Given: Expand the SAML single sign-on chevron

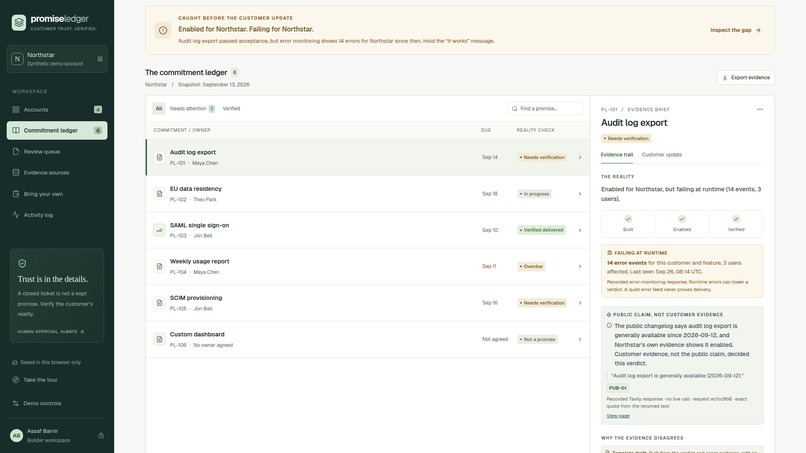Looking at the screenshot, I should click(580, 230).
